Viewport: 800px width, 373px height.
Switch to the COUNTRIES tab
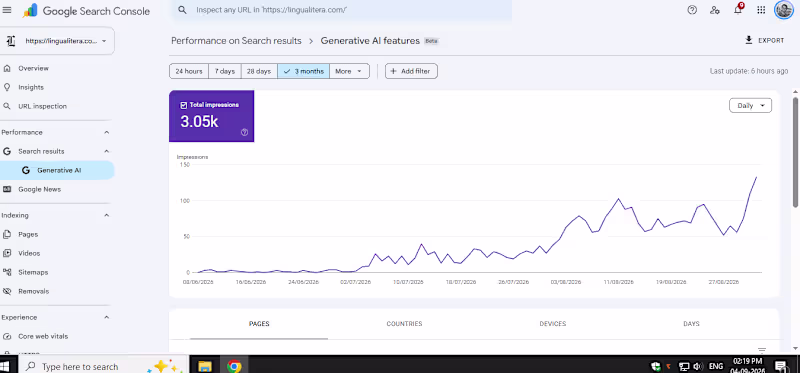click(404, 324)
